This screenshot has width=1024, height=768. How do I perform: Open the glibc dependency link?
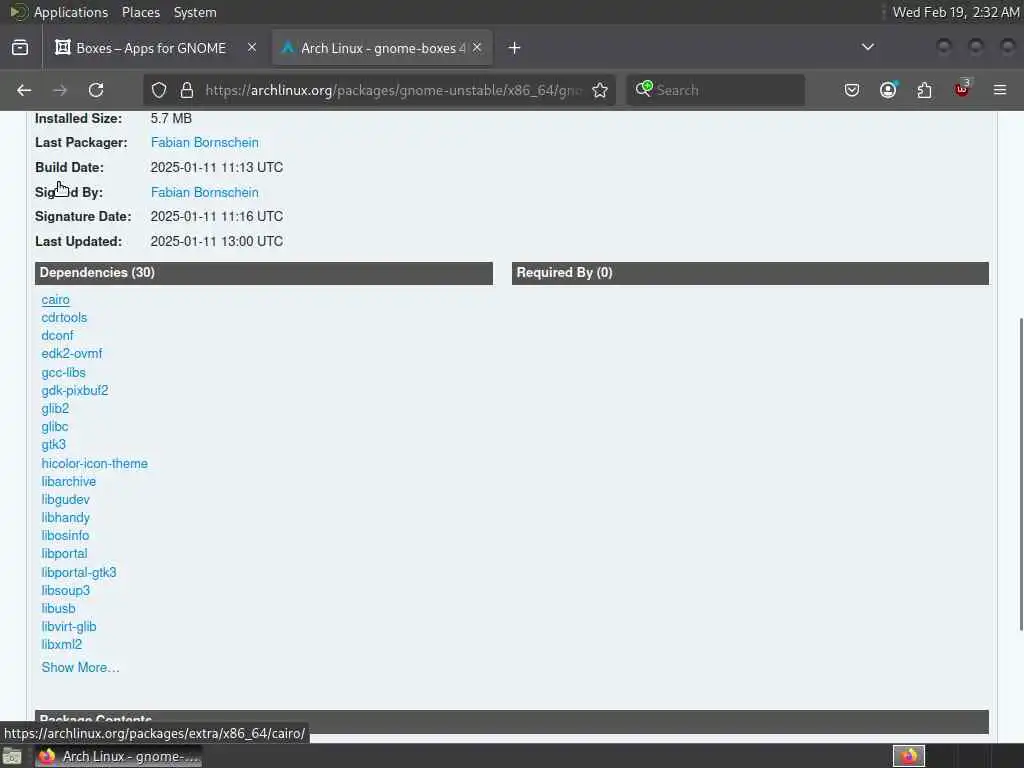(x=55, y=426)
